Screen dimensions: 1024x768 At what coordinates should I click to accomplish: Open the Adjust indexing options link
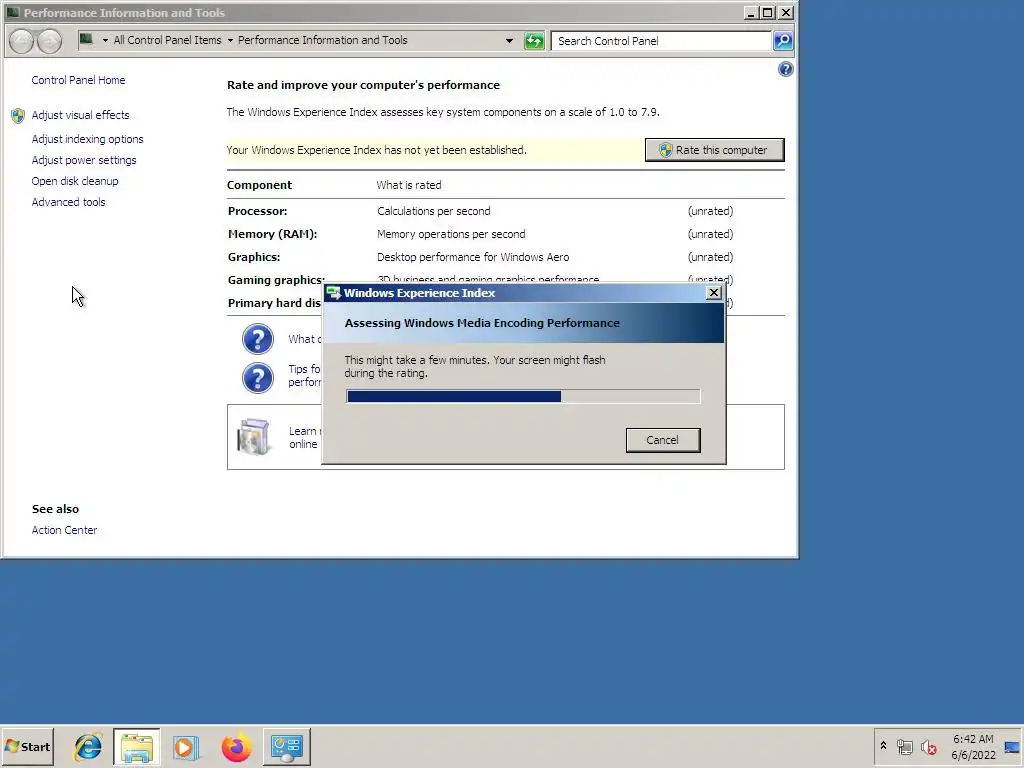(88, 139)
